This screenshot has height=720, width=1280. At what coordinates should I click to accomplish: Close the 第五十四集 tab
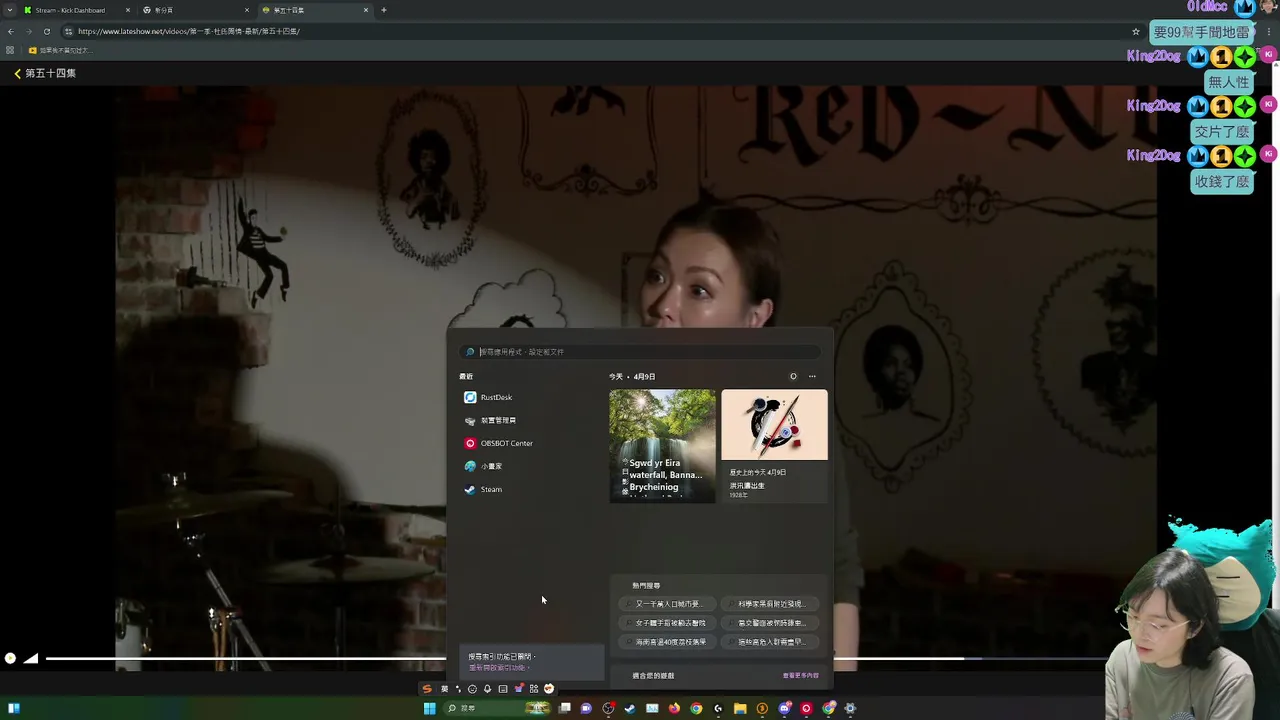(366, 10)
